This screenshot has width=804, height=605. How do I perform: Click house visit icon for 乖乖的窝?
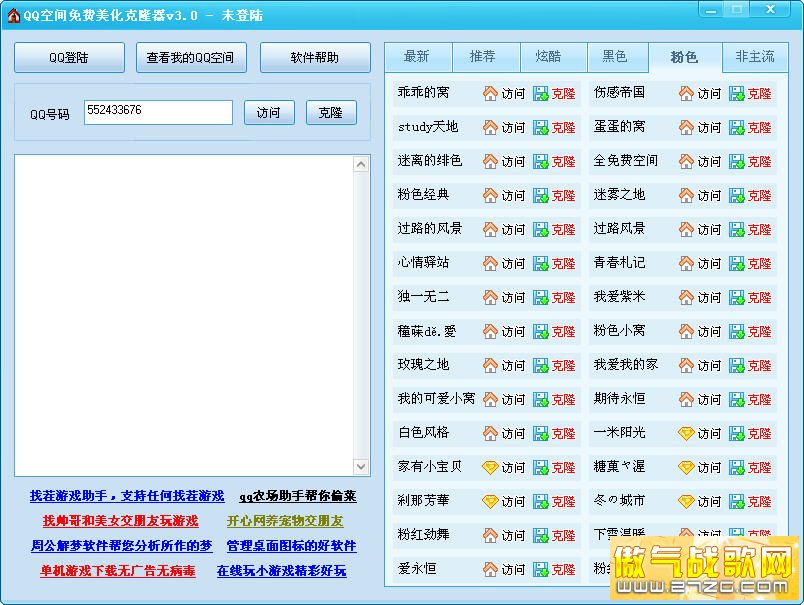click(x=490, y=93)
